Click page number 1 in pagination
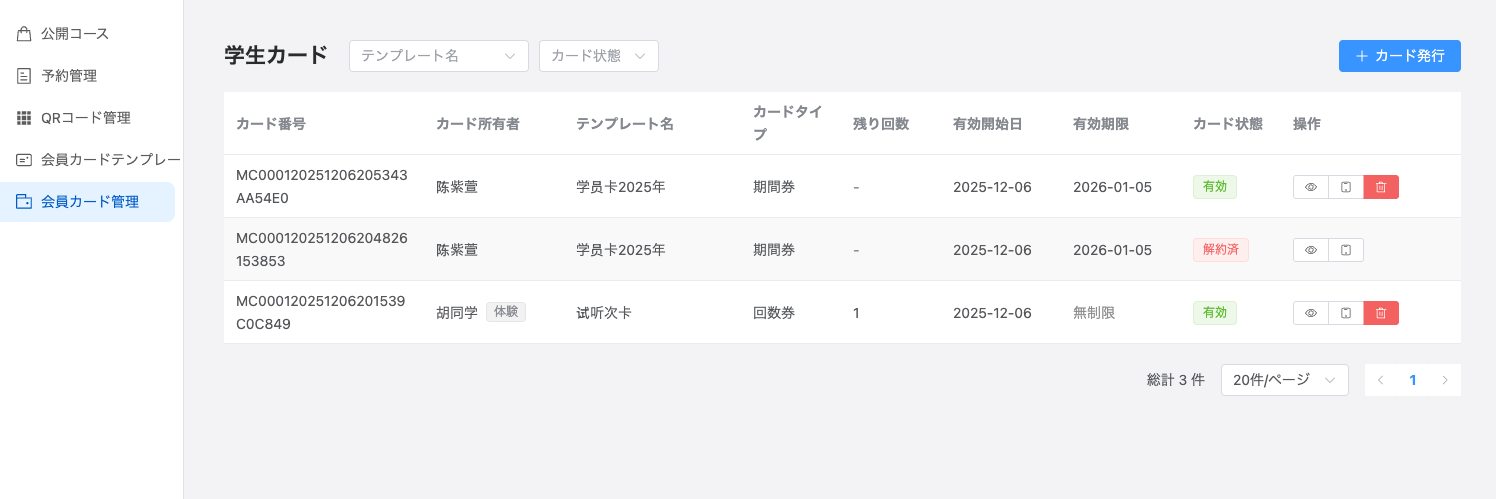 pyautogui.click(x=1412, y=380)
